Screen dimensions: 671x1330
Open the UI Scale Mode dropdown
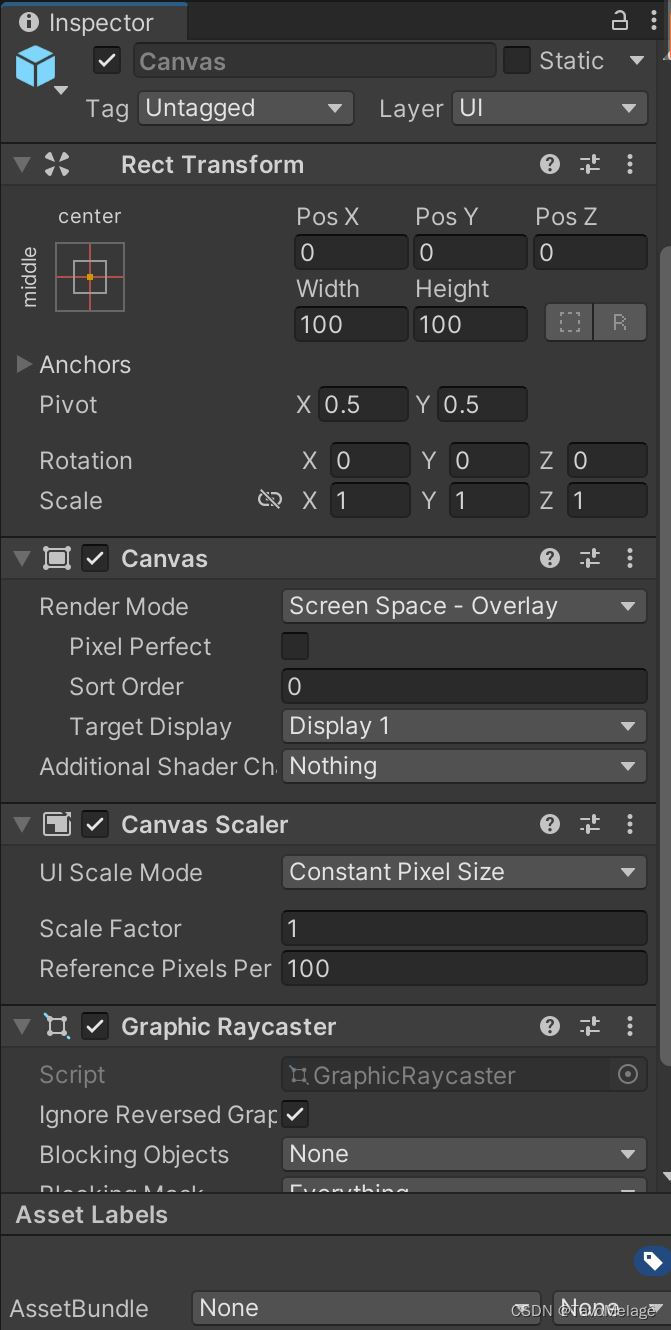coord(463,872)
